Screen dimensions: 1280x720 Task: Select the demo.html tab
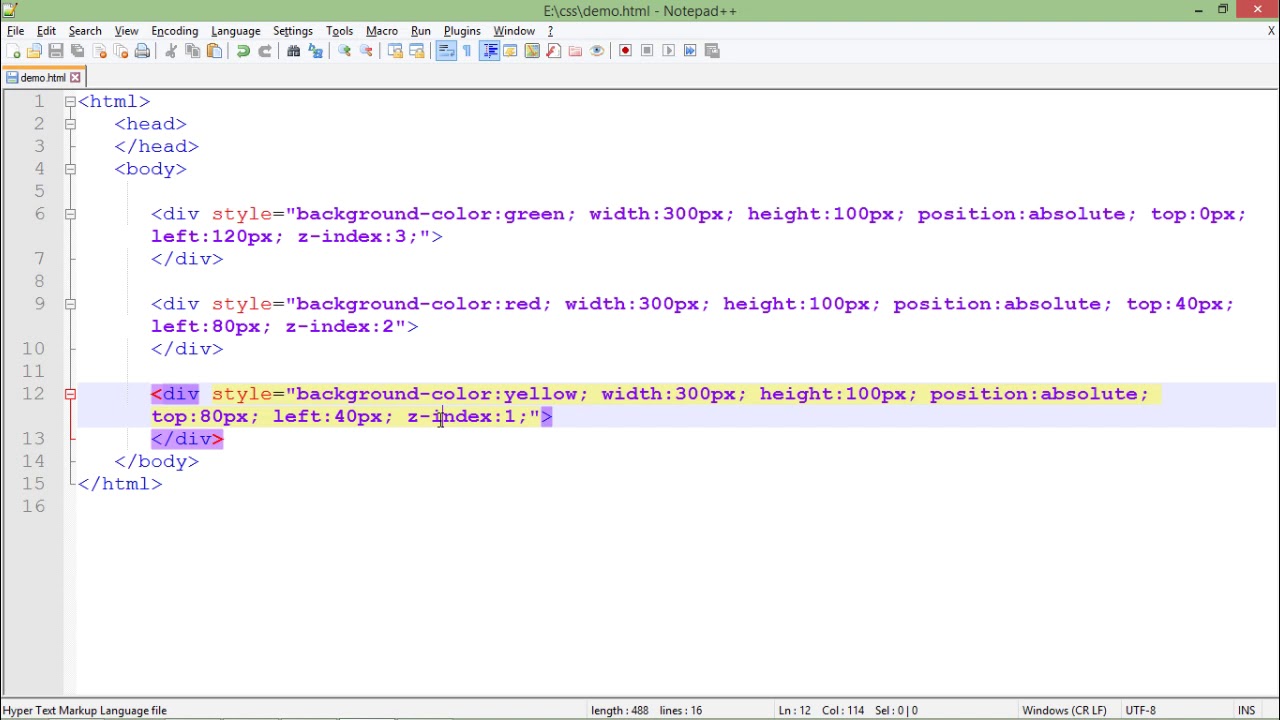(x=42, y=78)
